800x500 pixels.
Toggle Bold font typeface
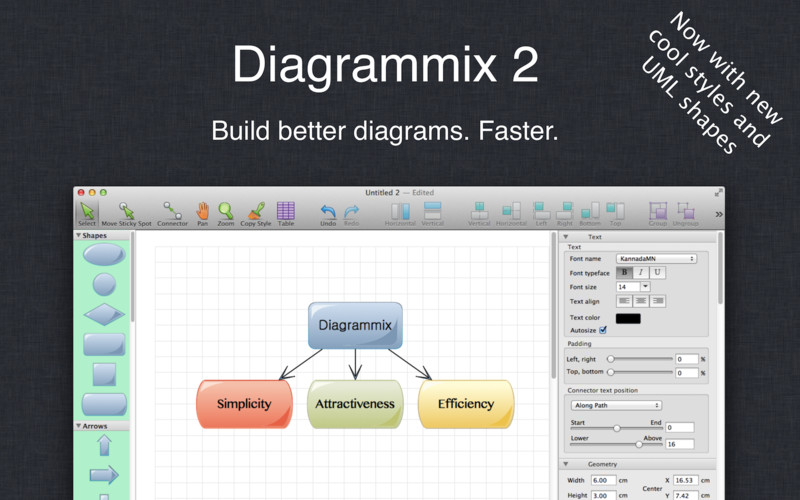(x=624, y=272)
